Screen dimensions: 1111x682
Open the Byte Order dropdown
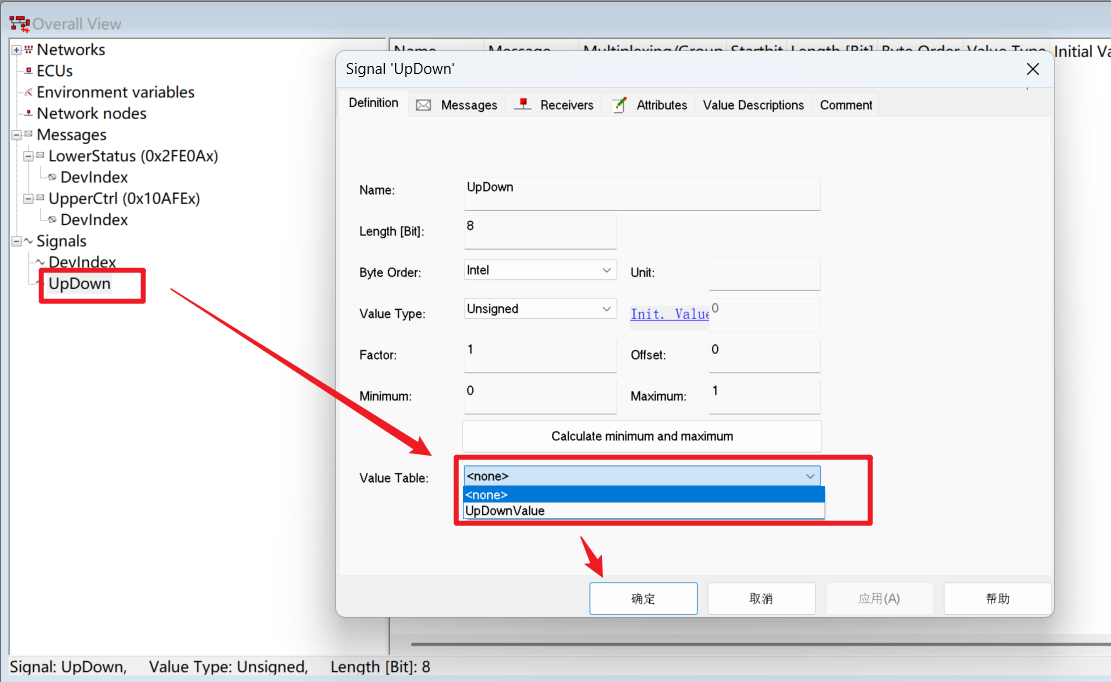coord(607,271)
